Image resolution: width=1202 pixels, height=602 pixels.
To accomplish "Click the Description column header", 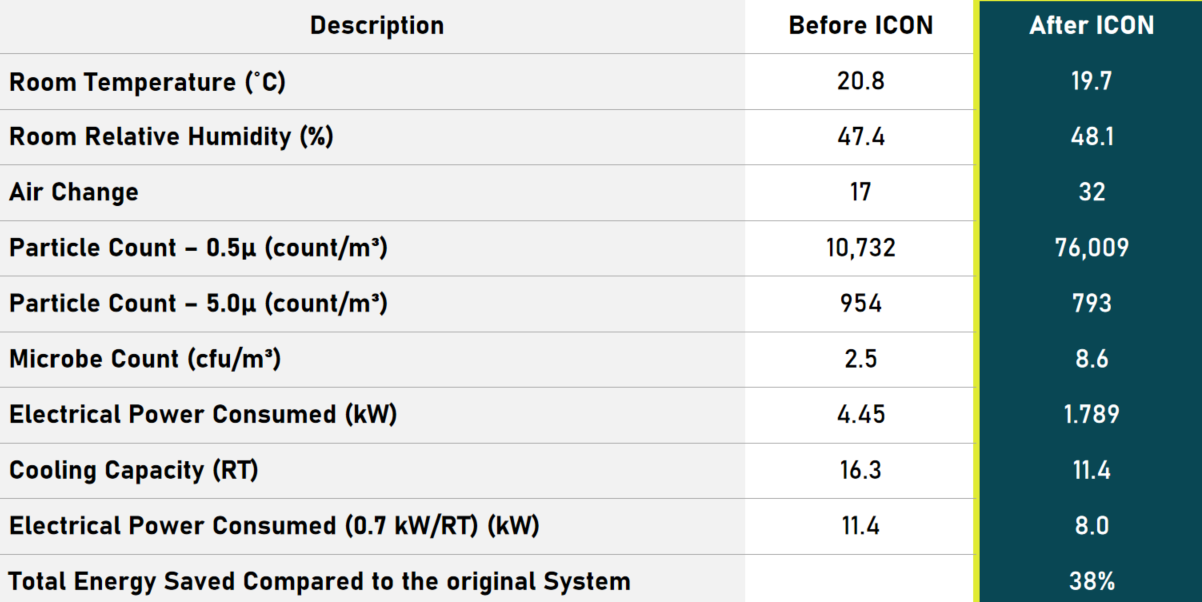I will [x=376, y=26].
